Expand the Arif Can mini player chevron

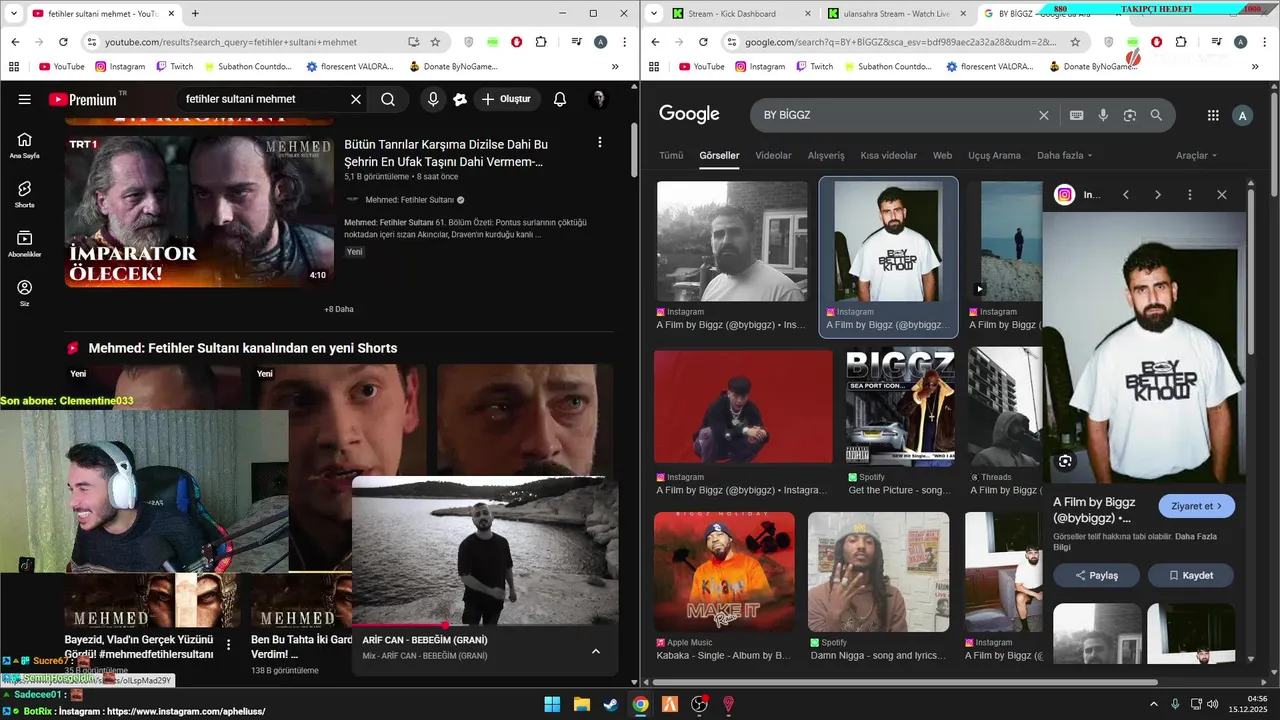click(596, 651)
